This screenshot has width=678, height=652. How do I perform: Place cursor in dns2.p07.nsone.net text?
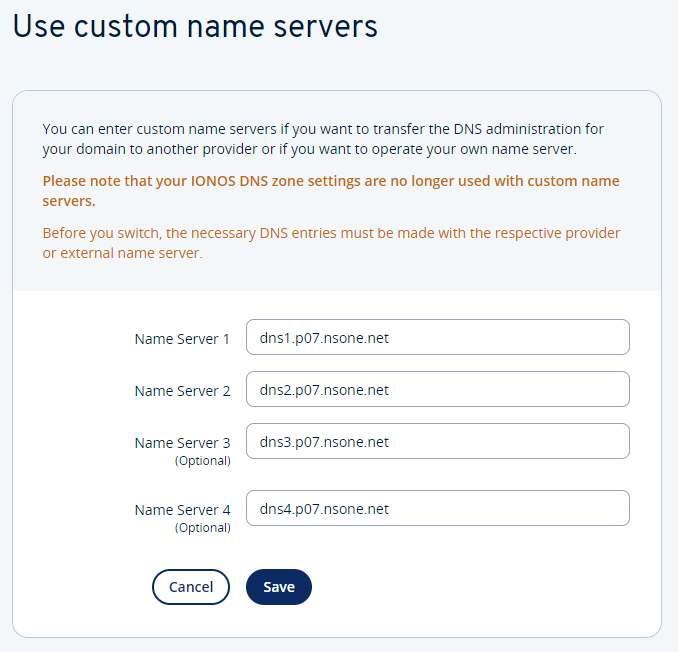(324, 390)
